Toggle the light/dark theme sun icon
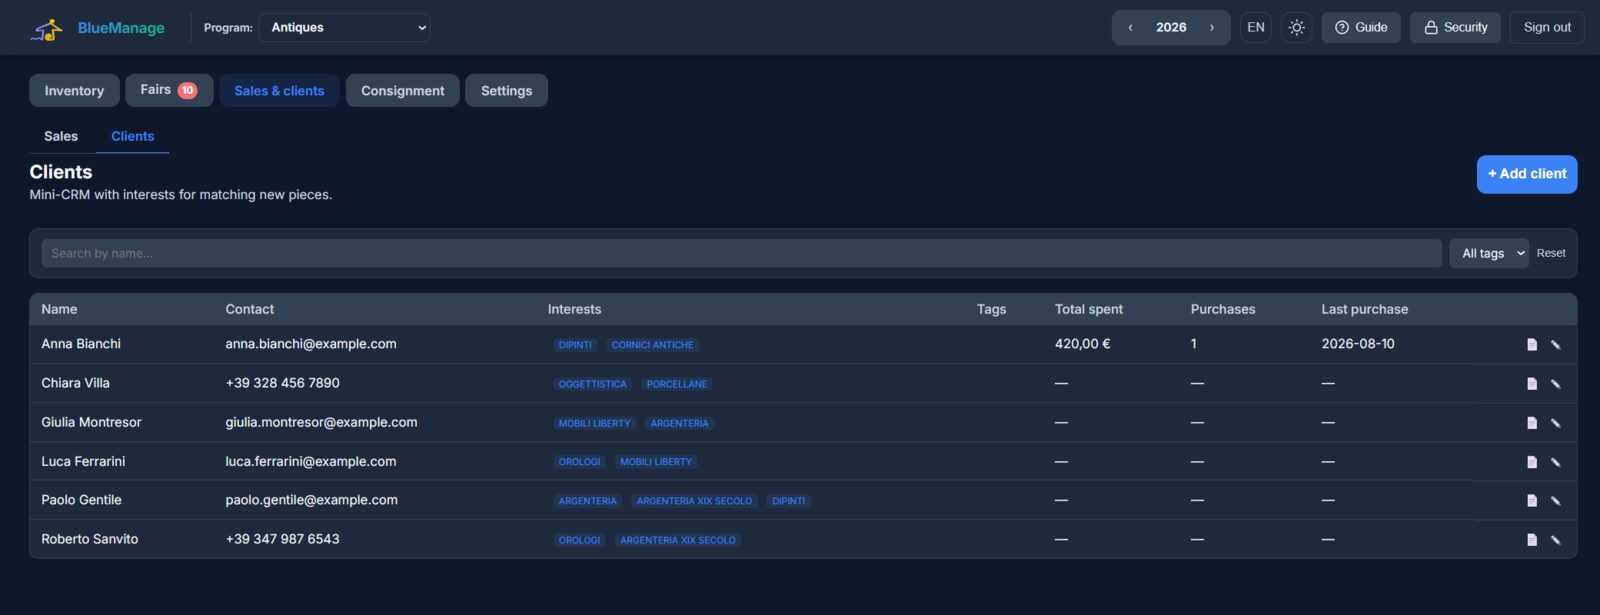 [1297, 28]
